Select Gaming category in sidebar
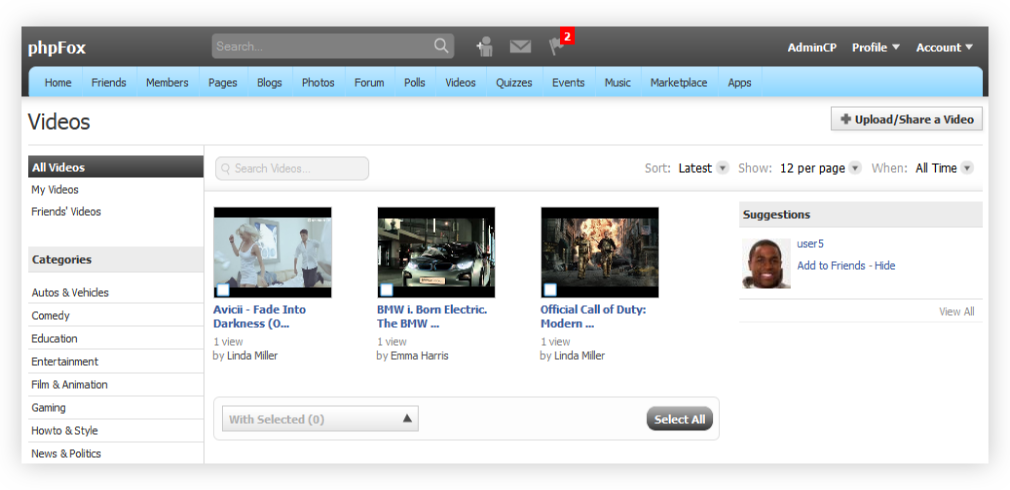Image resolution: width=1010 pixels, height=490 pixels. [x=49, y=408]
